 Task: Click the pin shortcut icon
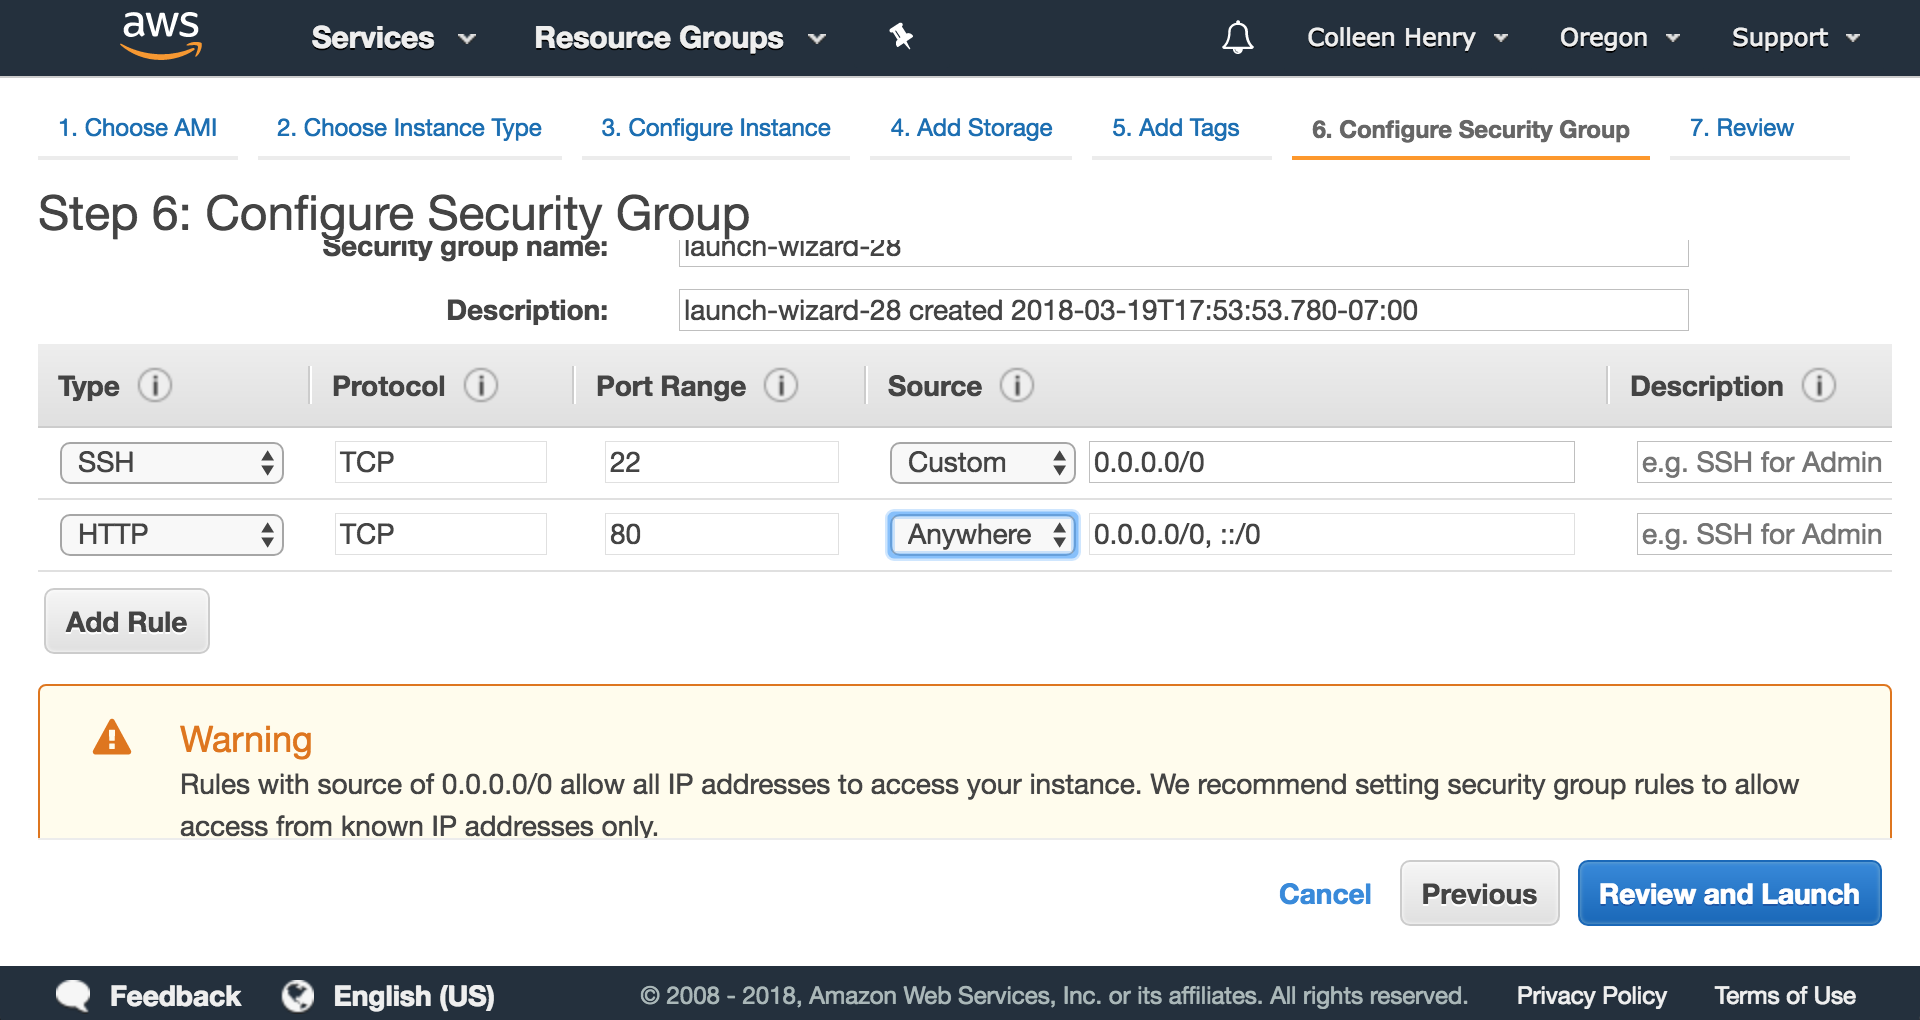tap(901, 37)
